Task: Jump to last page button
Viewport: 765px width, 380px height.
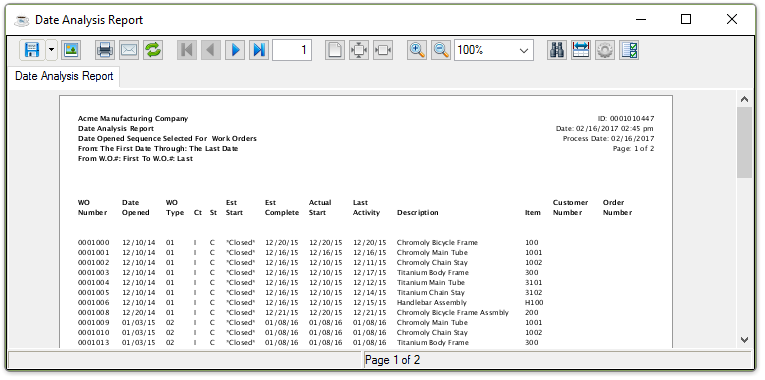Action: coord(259,50)
